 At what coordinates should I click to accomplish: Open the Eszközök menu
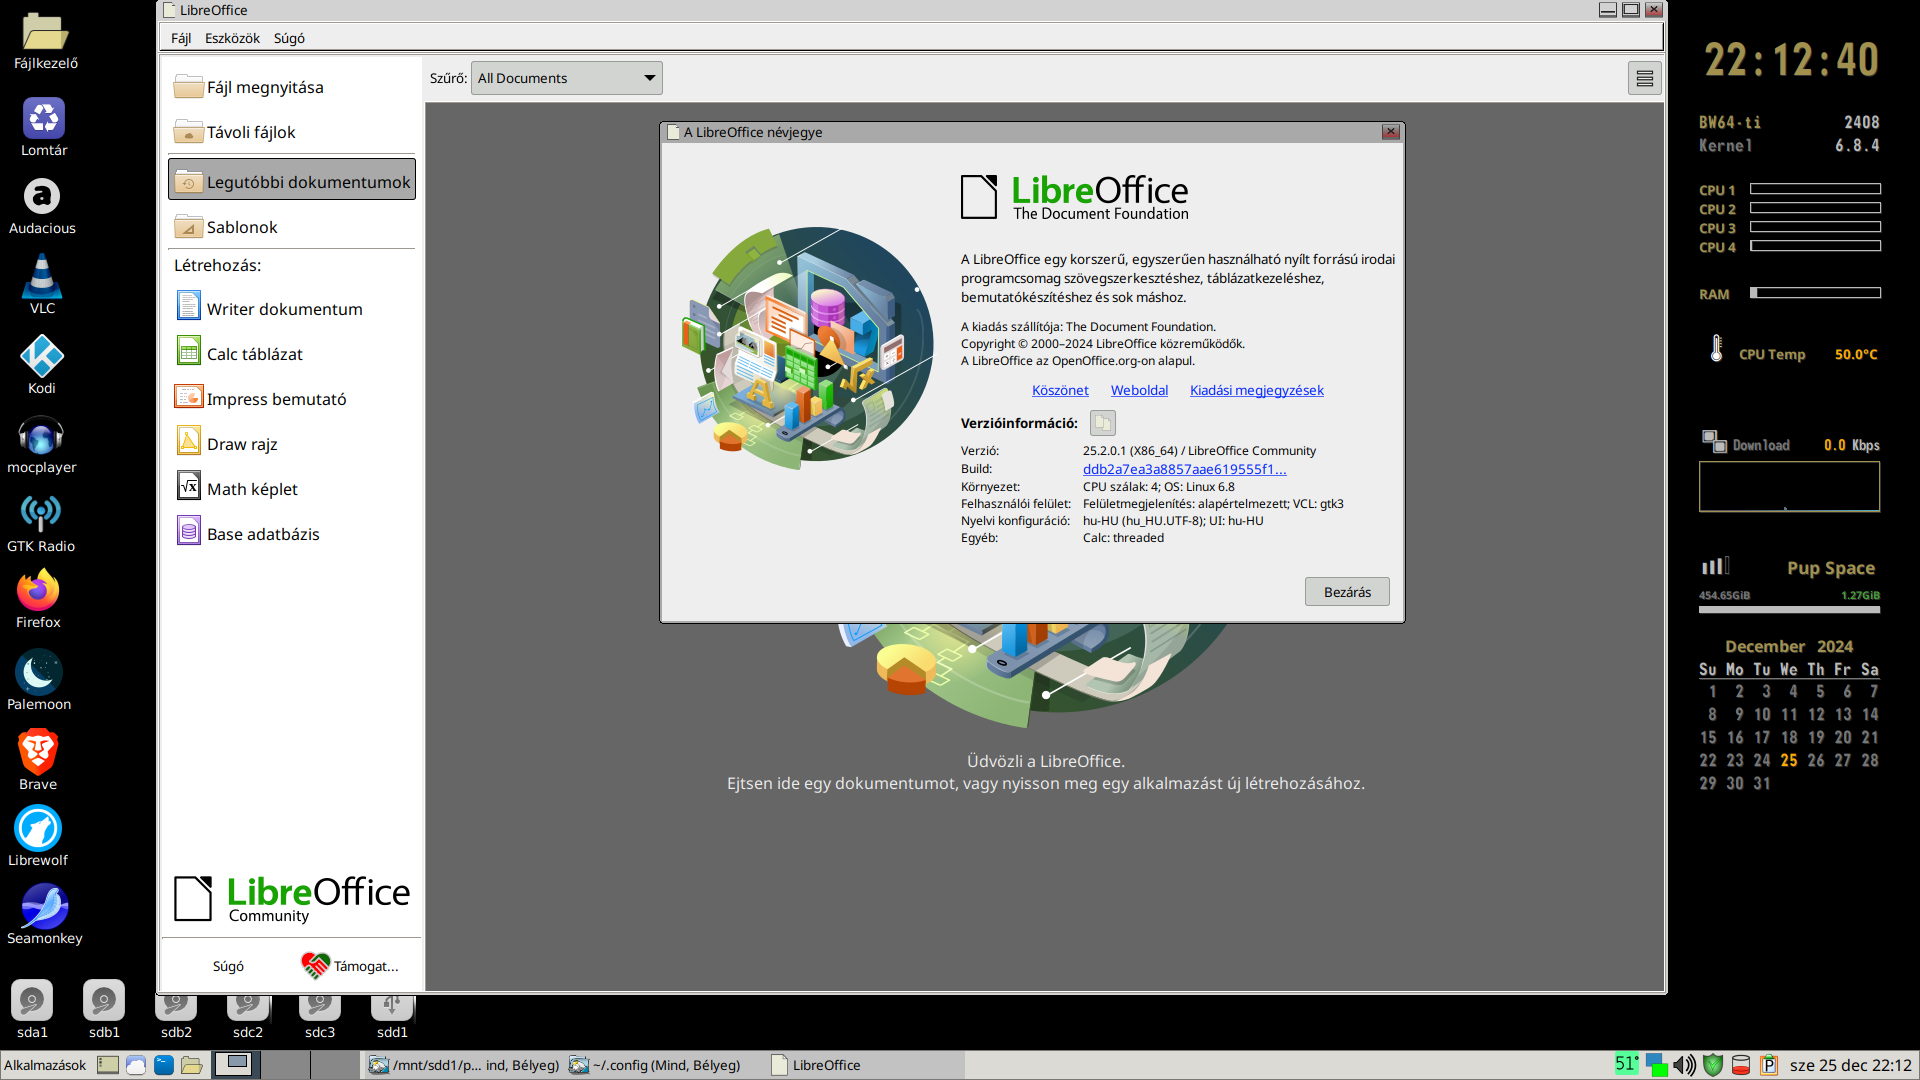click(x=232, y=38)
